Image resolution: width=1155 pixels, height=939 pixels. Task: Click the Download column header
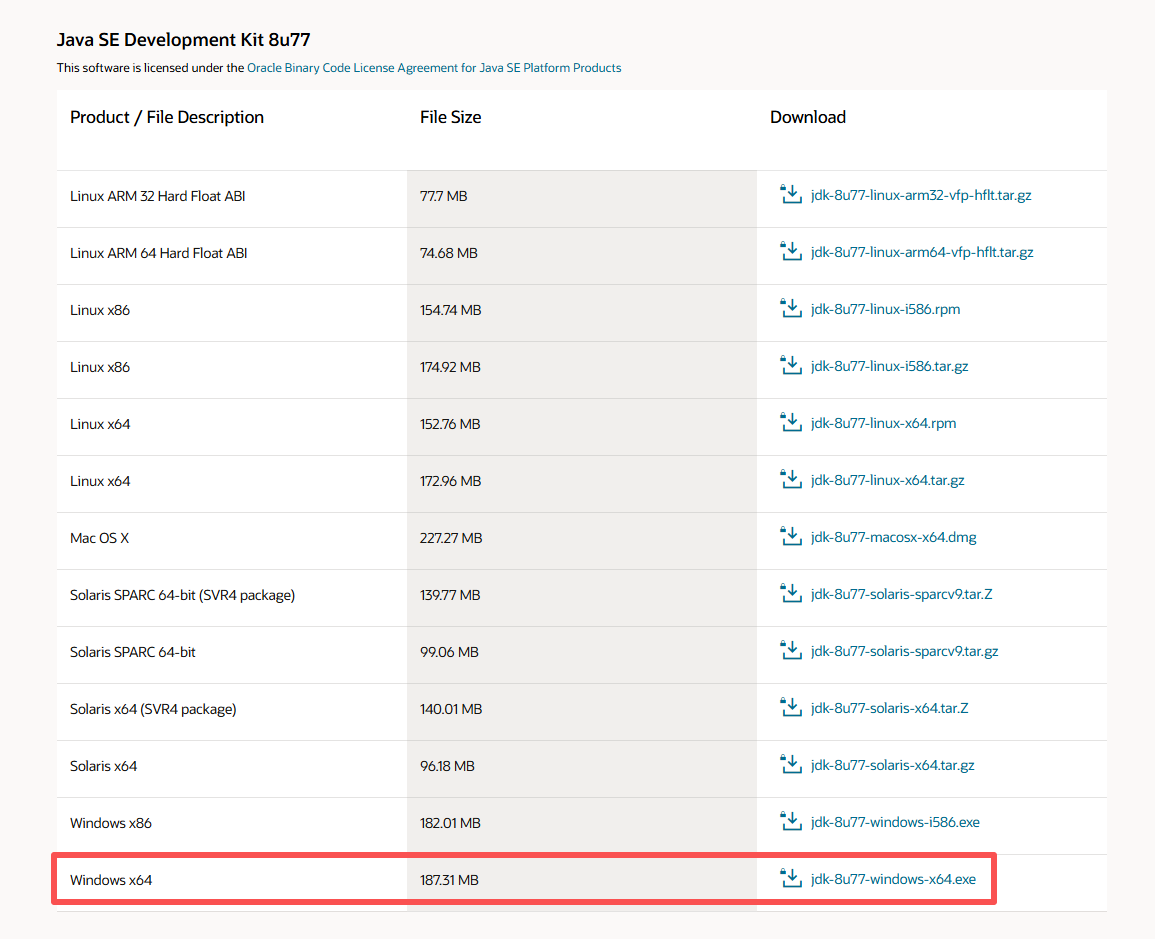point(807,117)
